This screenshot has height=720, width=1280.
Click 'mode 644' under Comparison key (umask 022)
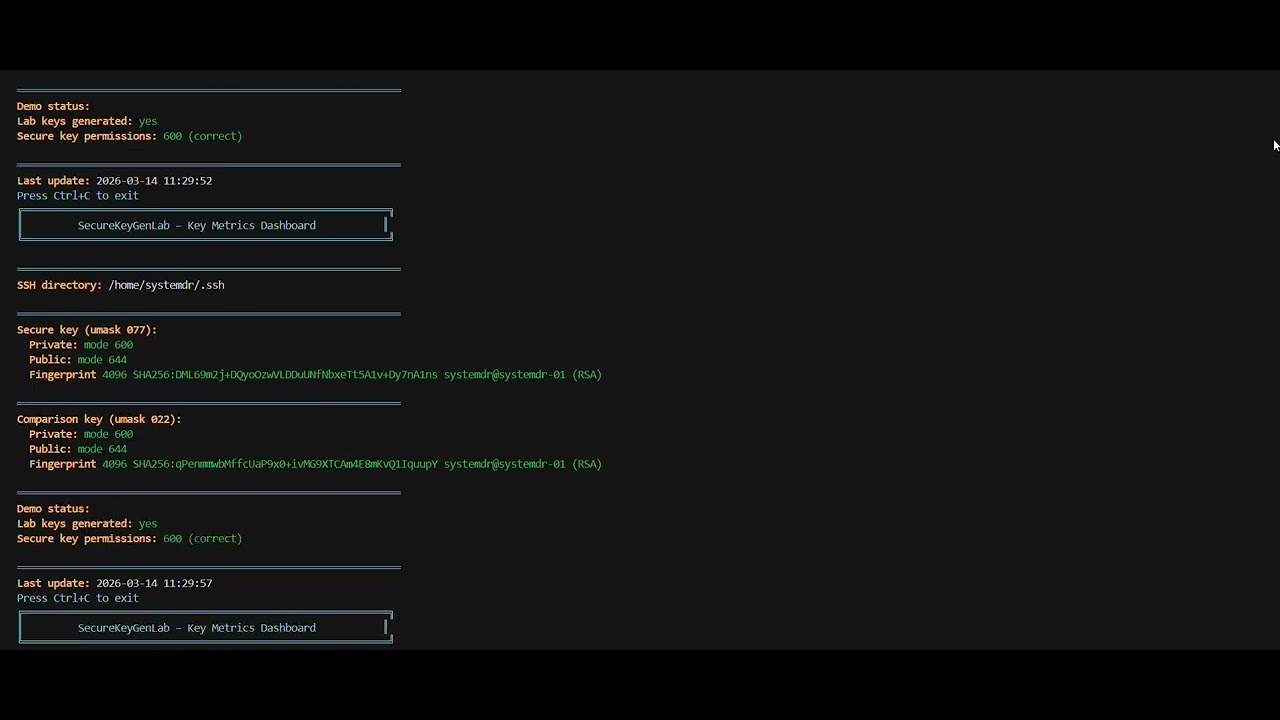(x=102, y=449)
